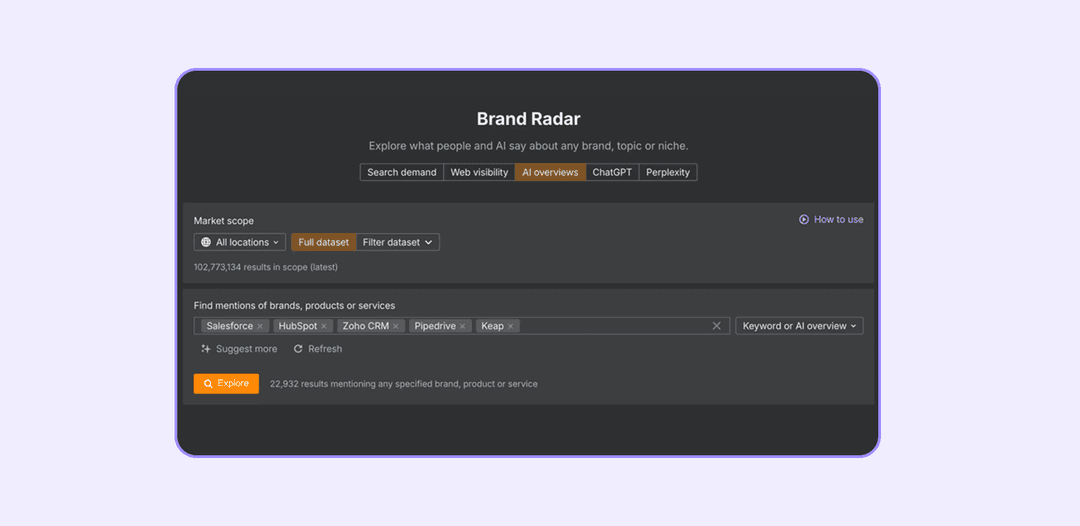Viewport: 1080px width, 526px height.
Task: Remove the Salesforce tag with its x icon
Action: [260, 326]
